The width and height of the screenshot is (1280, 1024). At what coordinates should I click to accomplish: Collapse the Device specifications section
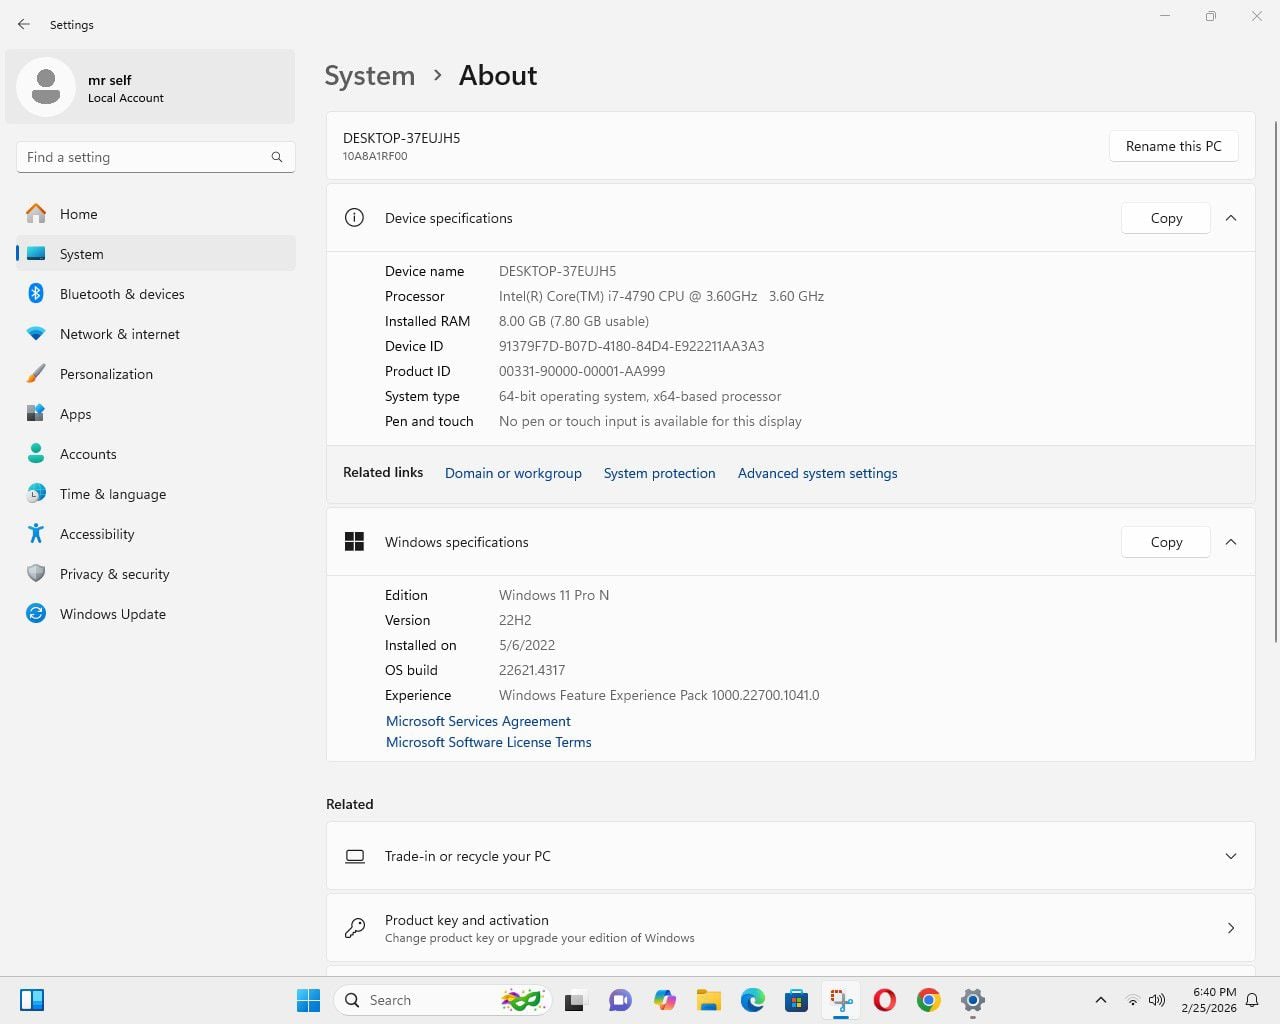tap(1231, 218)
